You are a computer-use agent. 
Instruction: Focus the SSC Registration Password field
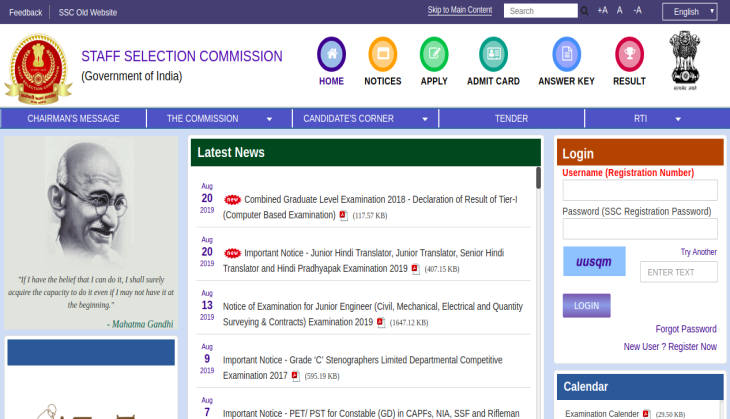pos(640,229)
